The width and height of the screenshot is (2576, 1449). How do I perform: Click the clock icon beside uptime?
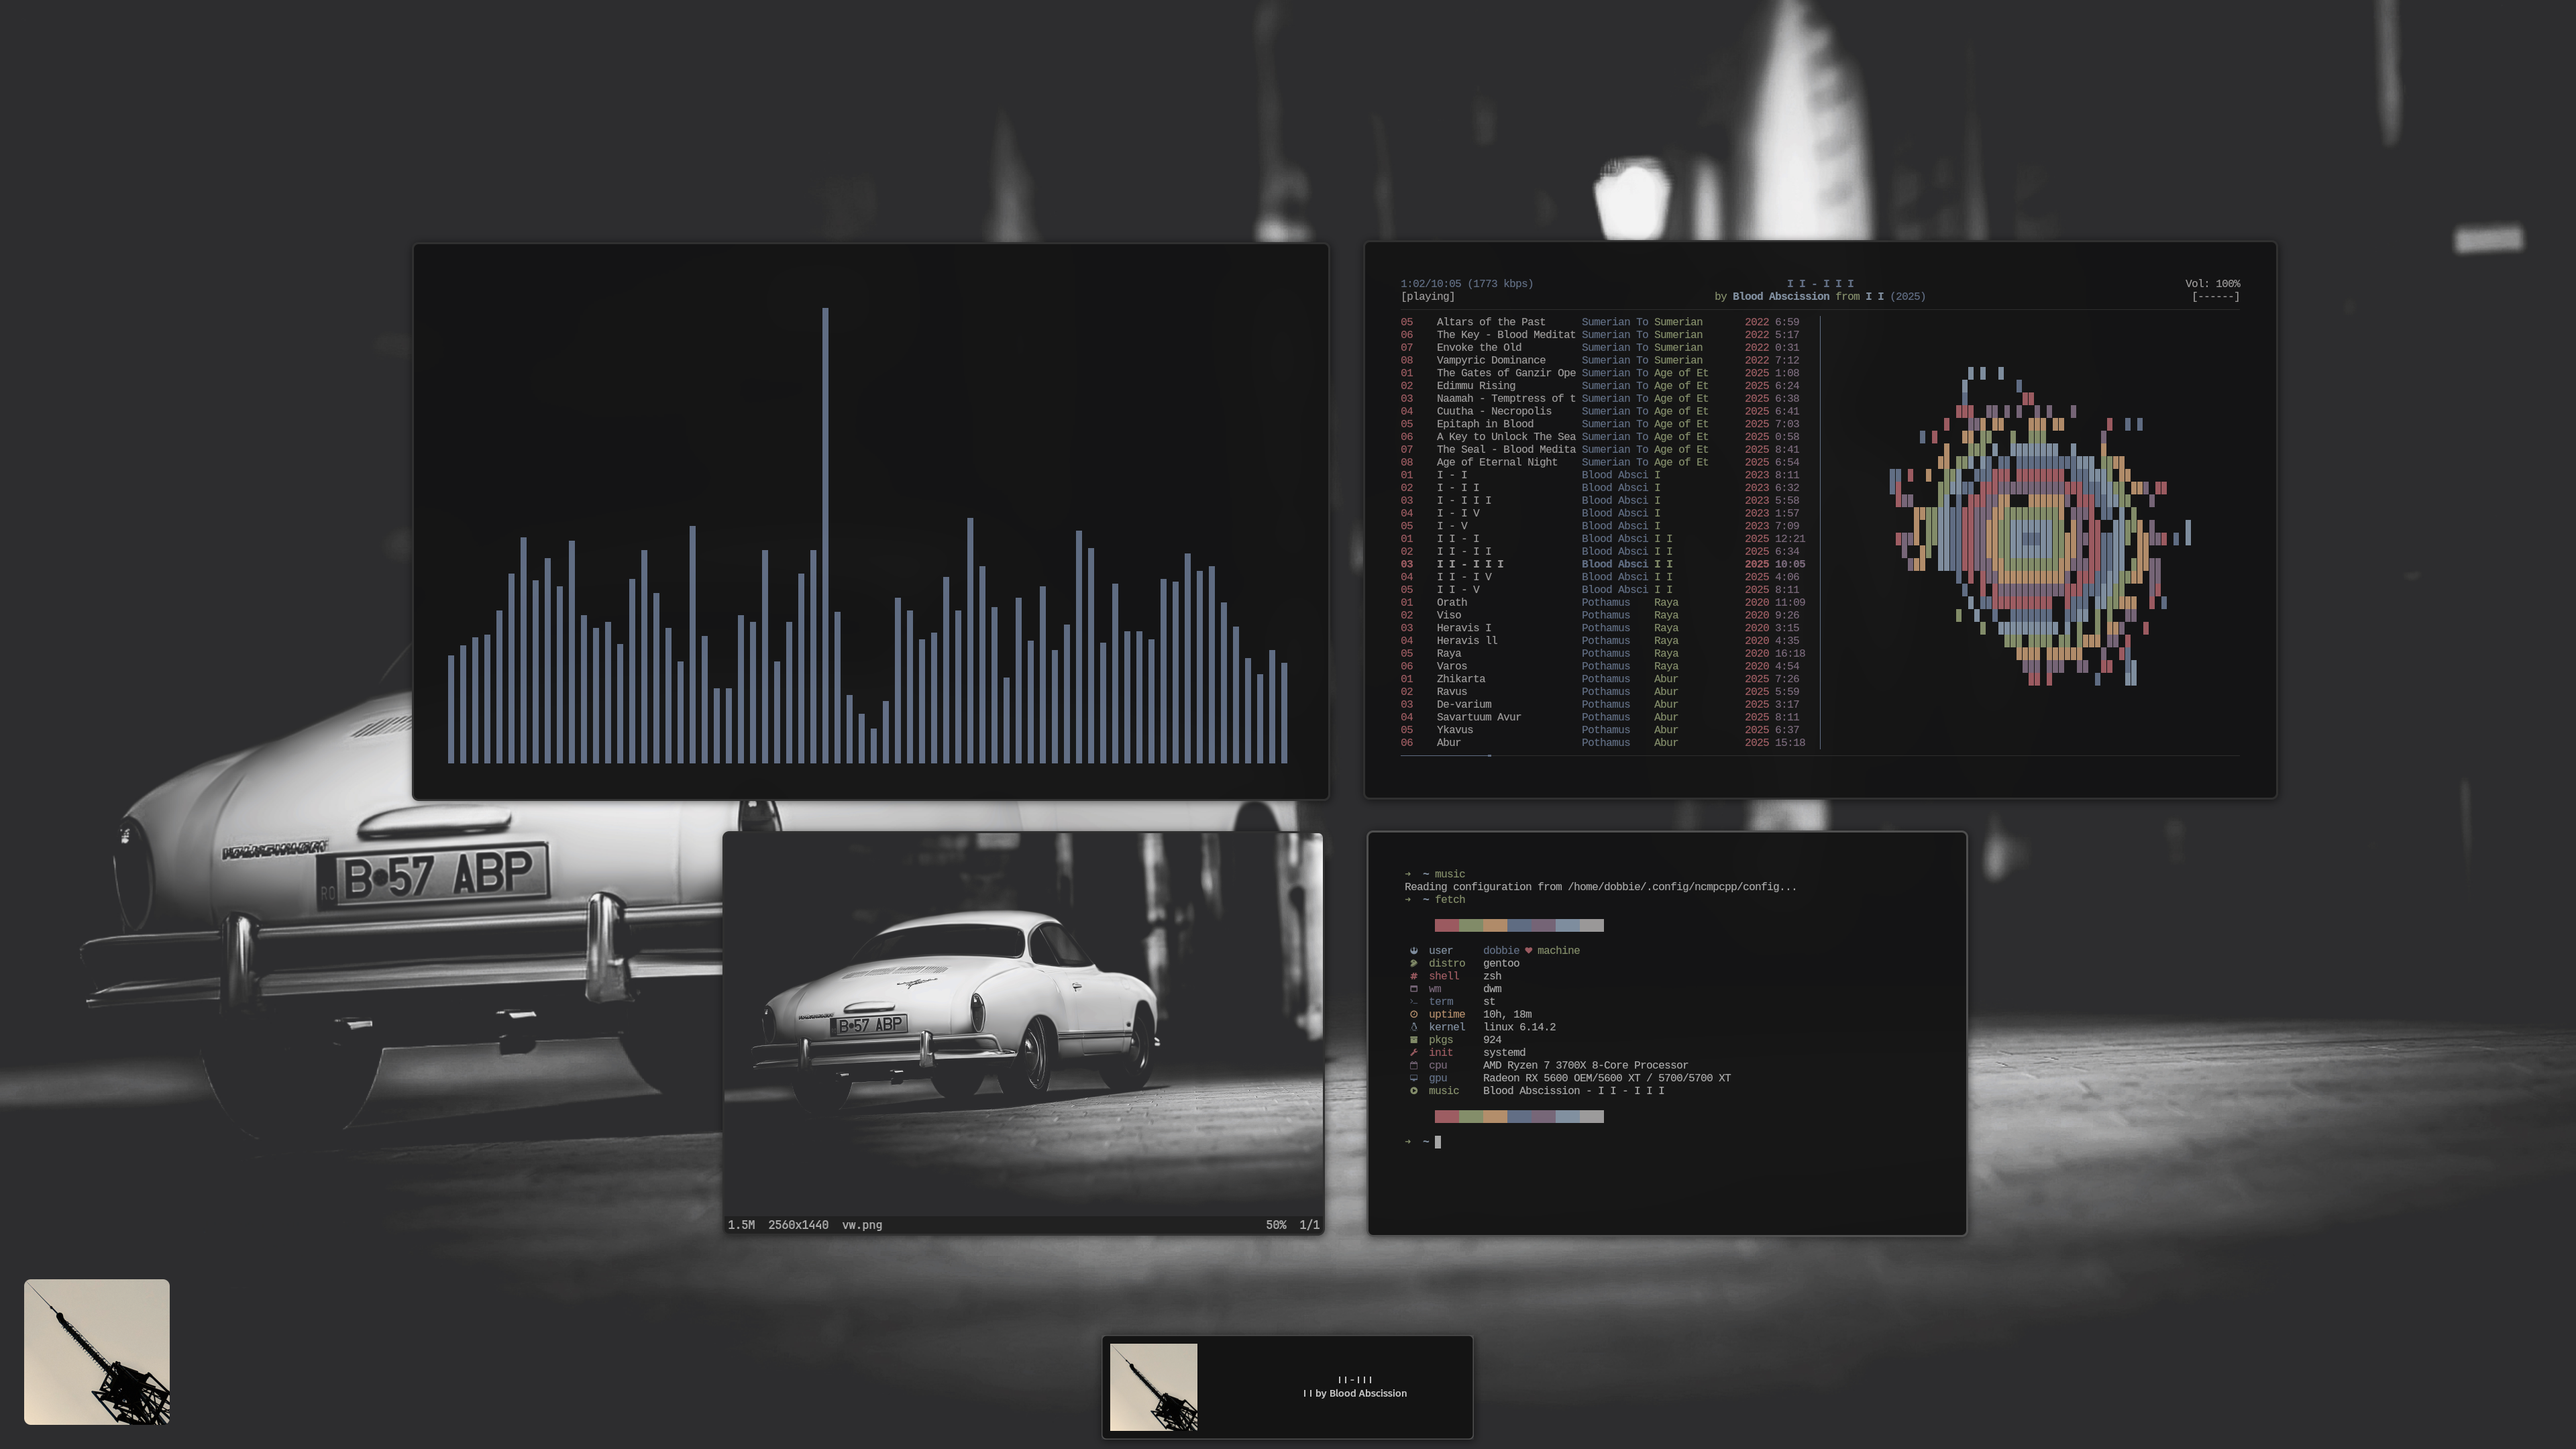click(x=1413, y=1014)
